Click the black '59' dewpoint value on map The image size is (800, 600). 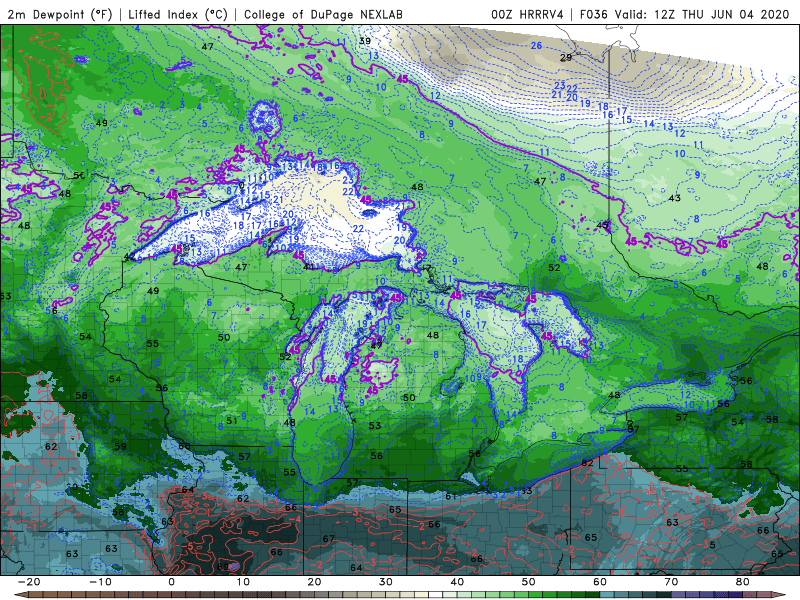(120, 446)
